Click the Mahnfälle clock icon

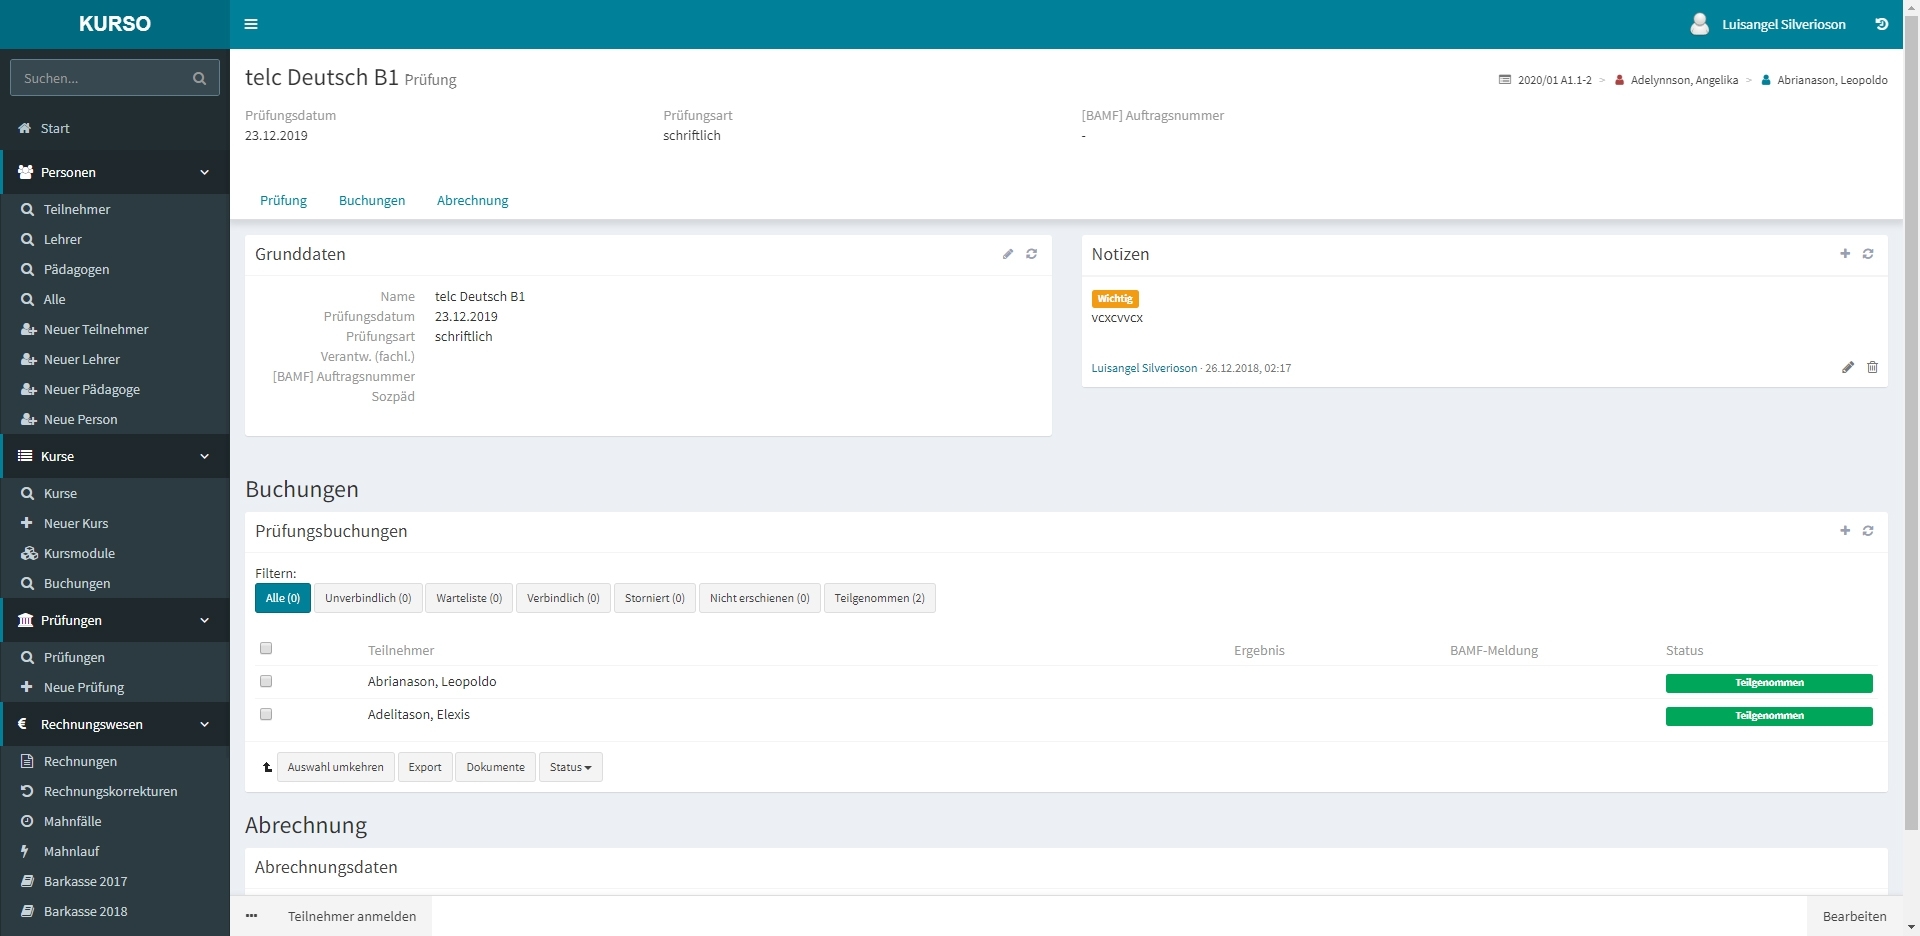(x=27, y=821)
